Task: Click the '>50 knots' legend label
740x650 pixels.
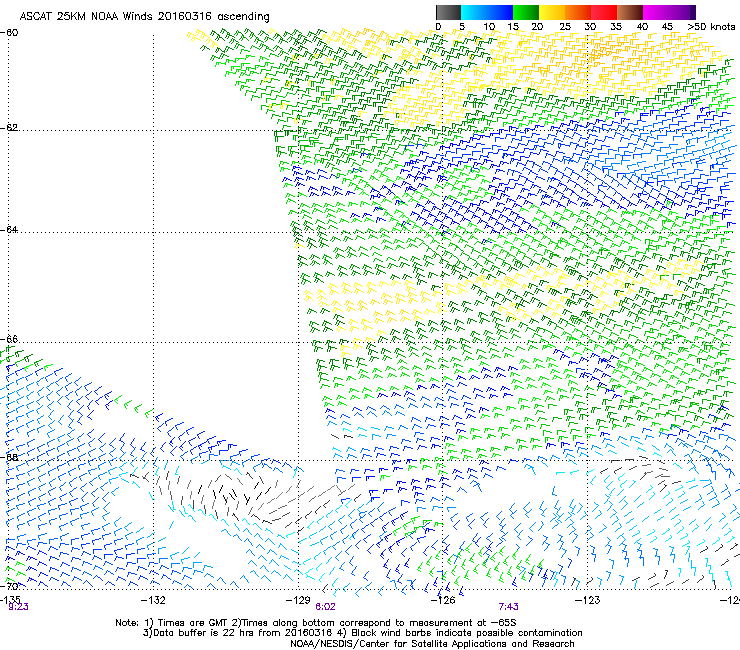Action: click(x=711, y=27)
